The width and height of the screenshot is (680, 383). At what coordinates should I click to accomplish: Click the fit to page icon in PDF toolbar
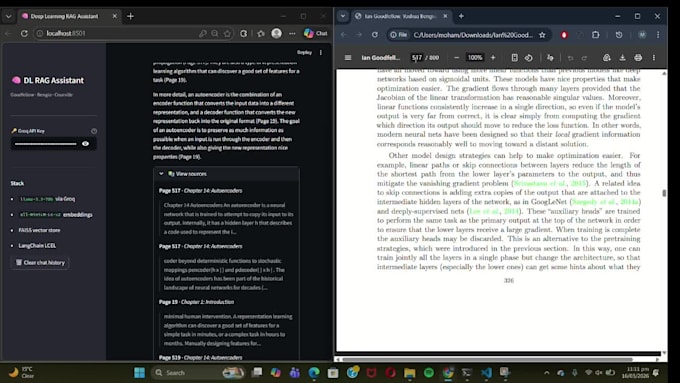[x=514, y=57]
